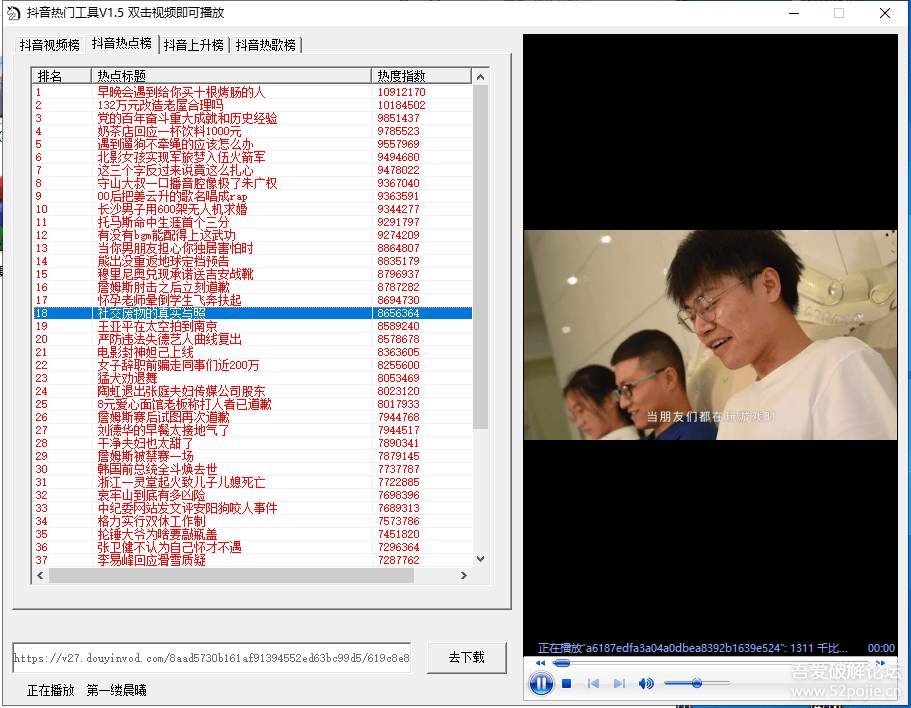
Task: Click the vertical scrollbar thumb of the list
Action: (480, 257)
